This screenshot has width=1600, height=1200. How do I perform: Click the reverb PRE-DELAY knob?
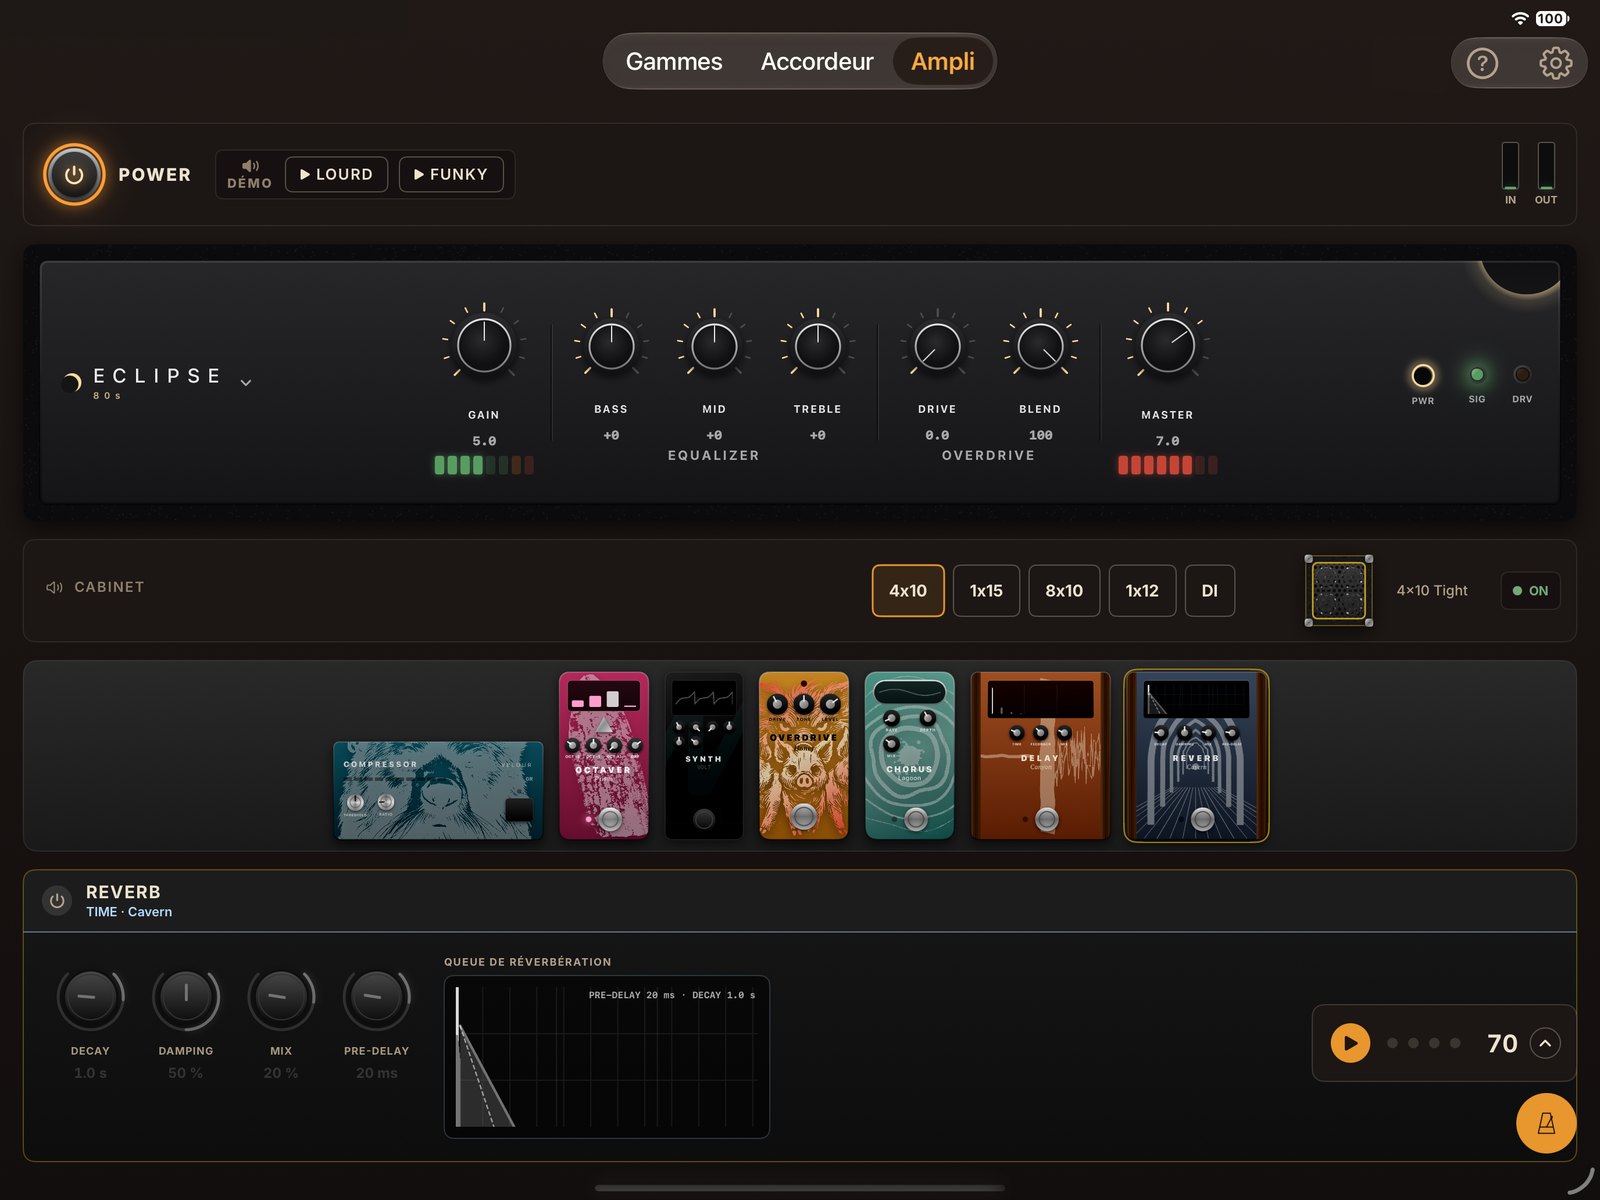pos(377,997)
